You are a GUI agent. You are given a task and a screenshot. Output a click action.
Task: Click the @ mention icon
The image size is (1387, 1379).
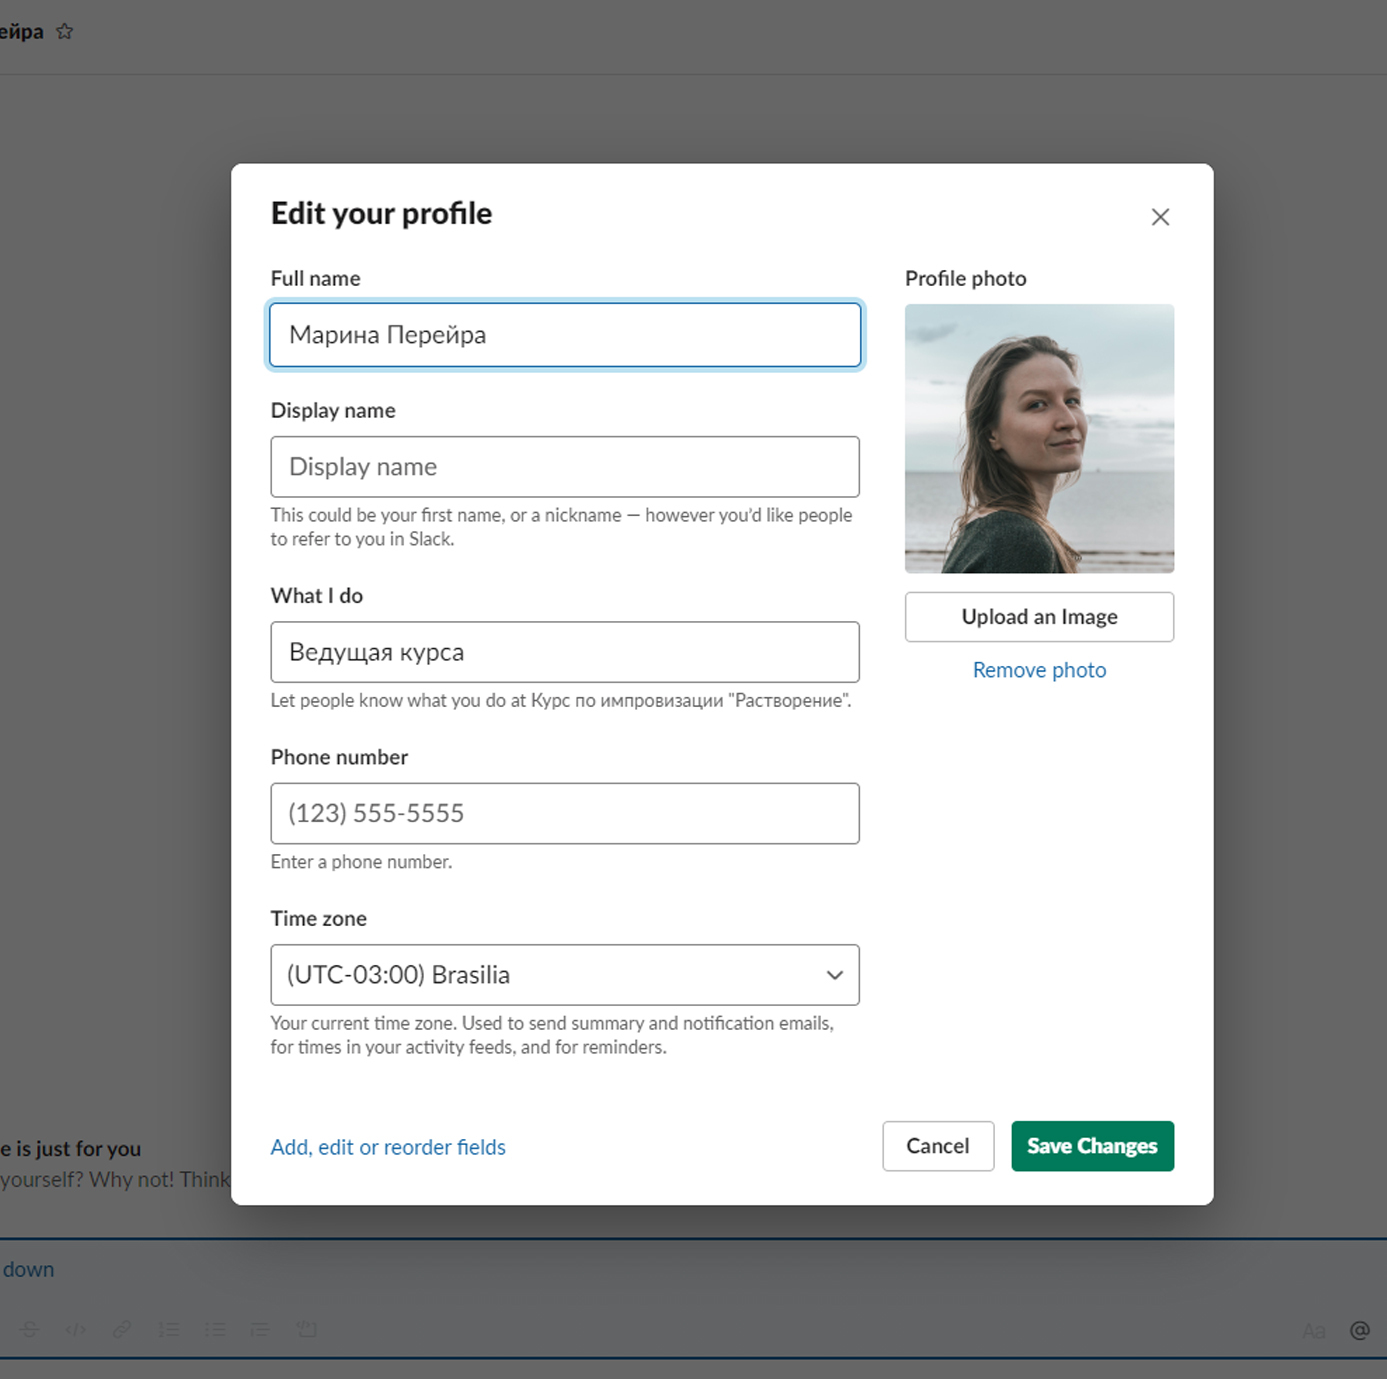[1359, 1330]
